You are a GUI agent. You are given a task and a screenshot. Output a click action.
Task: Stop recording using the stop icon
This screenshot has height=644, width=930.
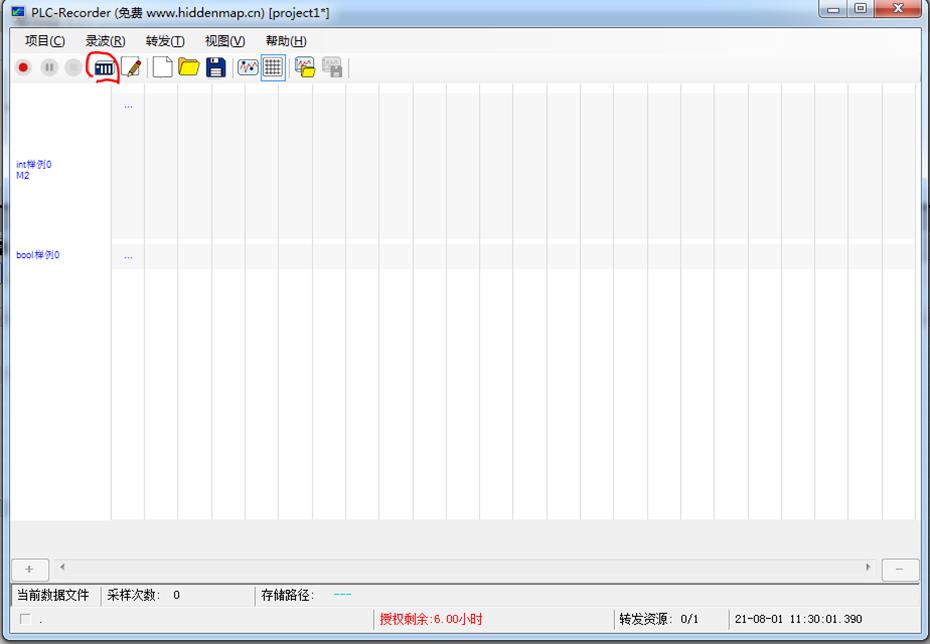(x=75, y=67)
